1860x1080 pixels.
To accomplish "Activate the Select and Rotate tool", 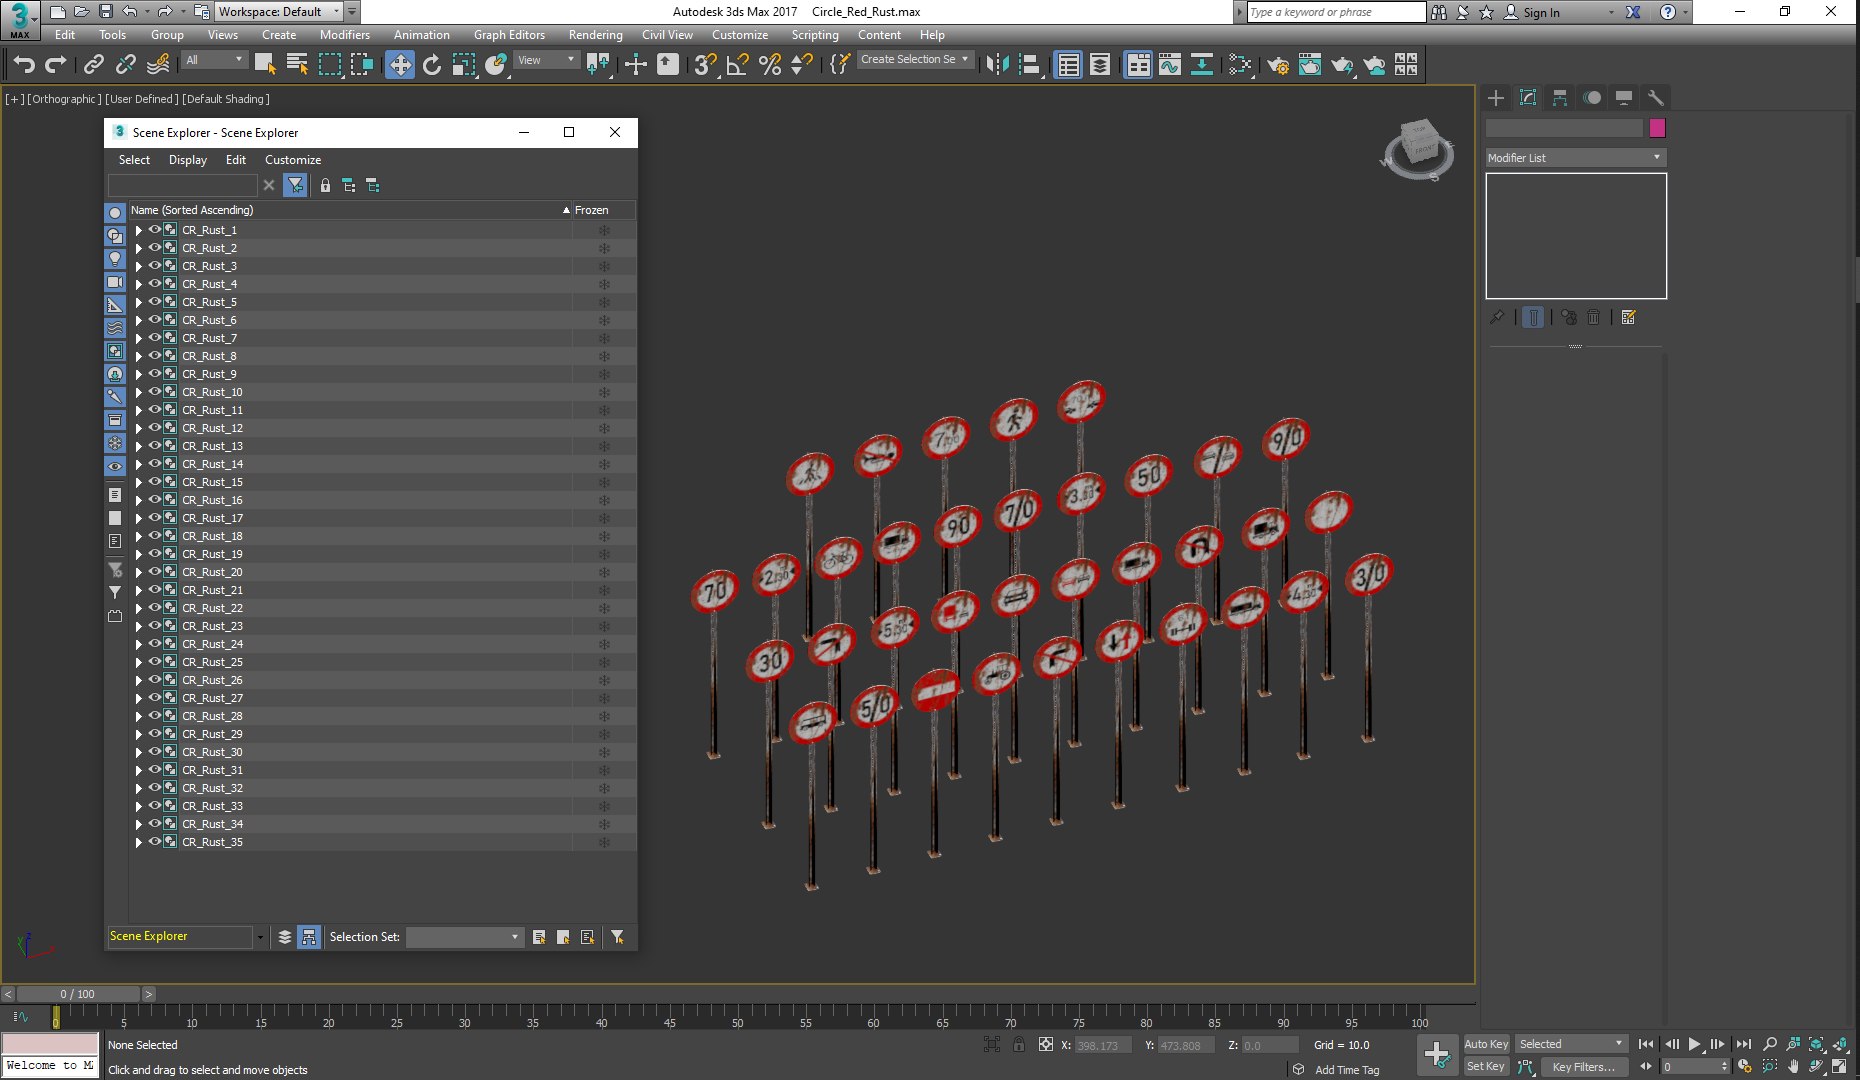I will (432, 65).
